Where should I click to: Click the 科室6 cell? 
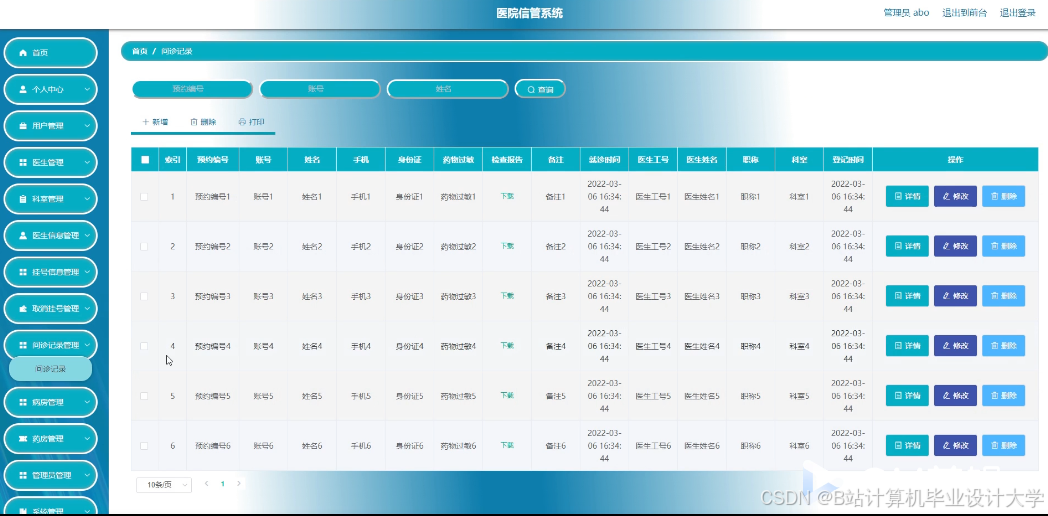click(x=799, y=446)
